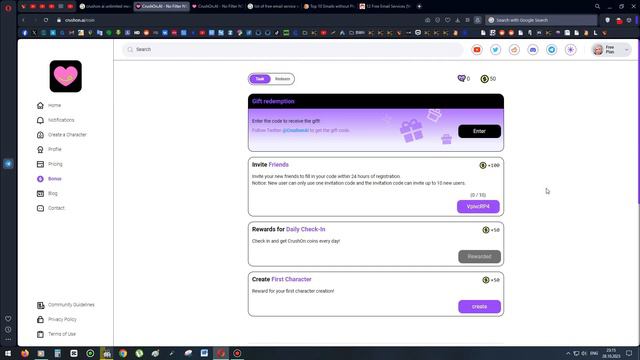Click the YouTube icon in header

pos(477,50)
